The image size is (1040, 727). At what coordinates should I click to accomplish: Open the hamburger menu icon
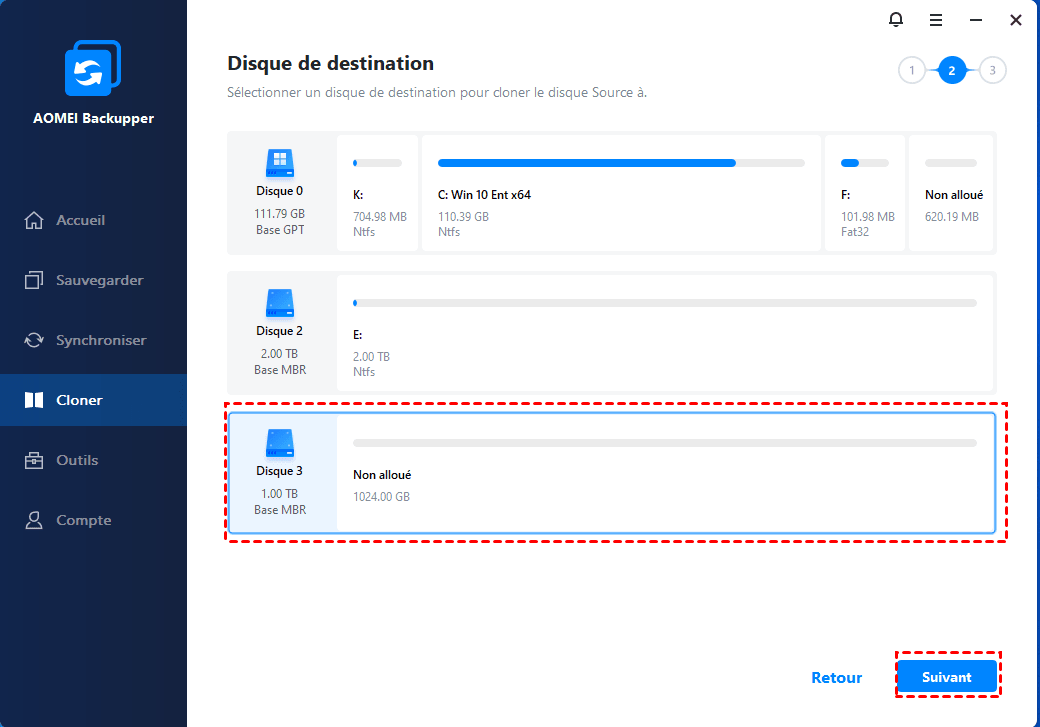click(936, 21)
